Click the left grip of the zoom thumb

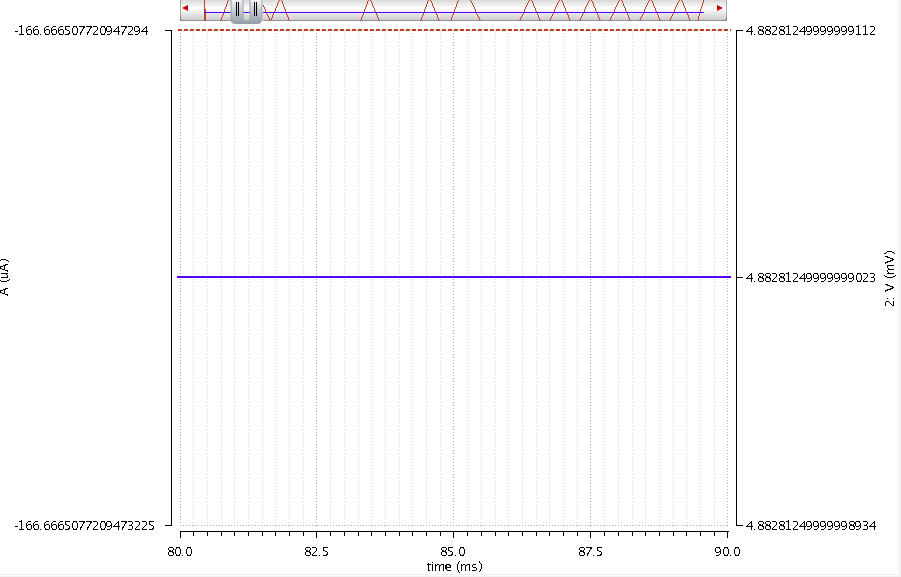point(237,10)
